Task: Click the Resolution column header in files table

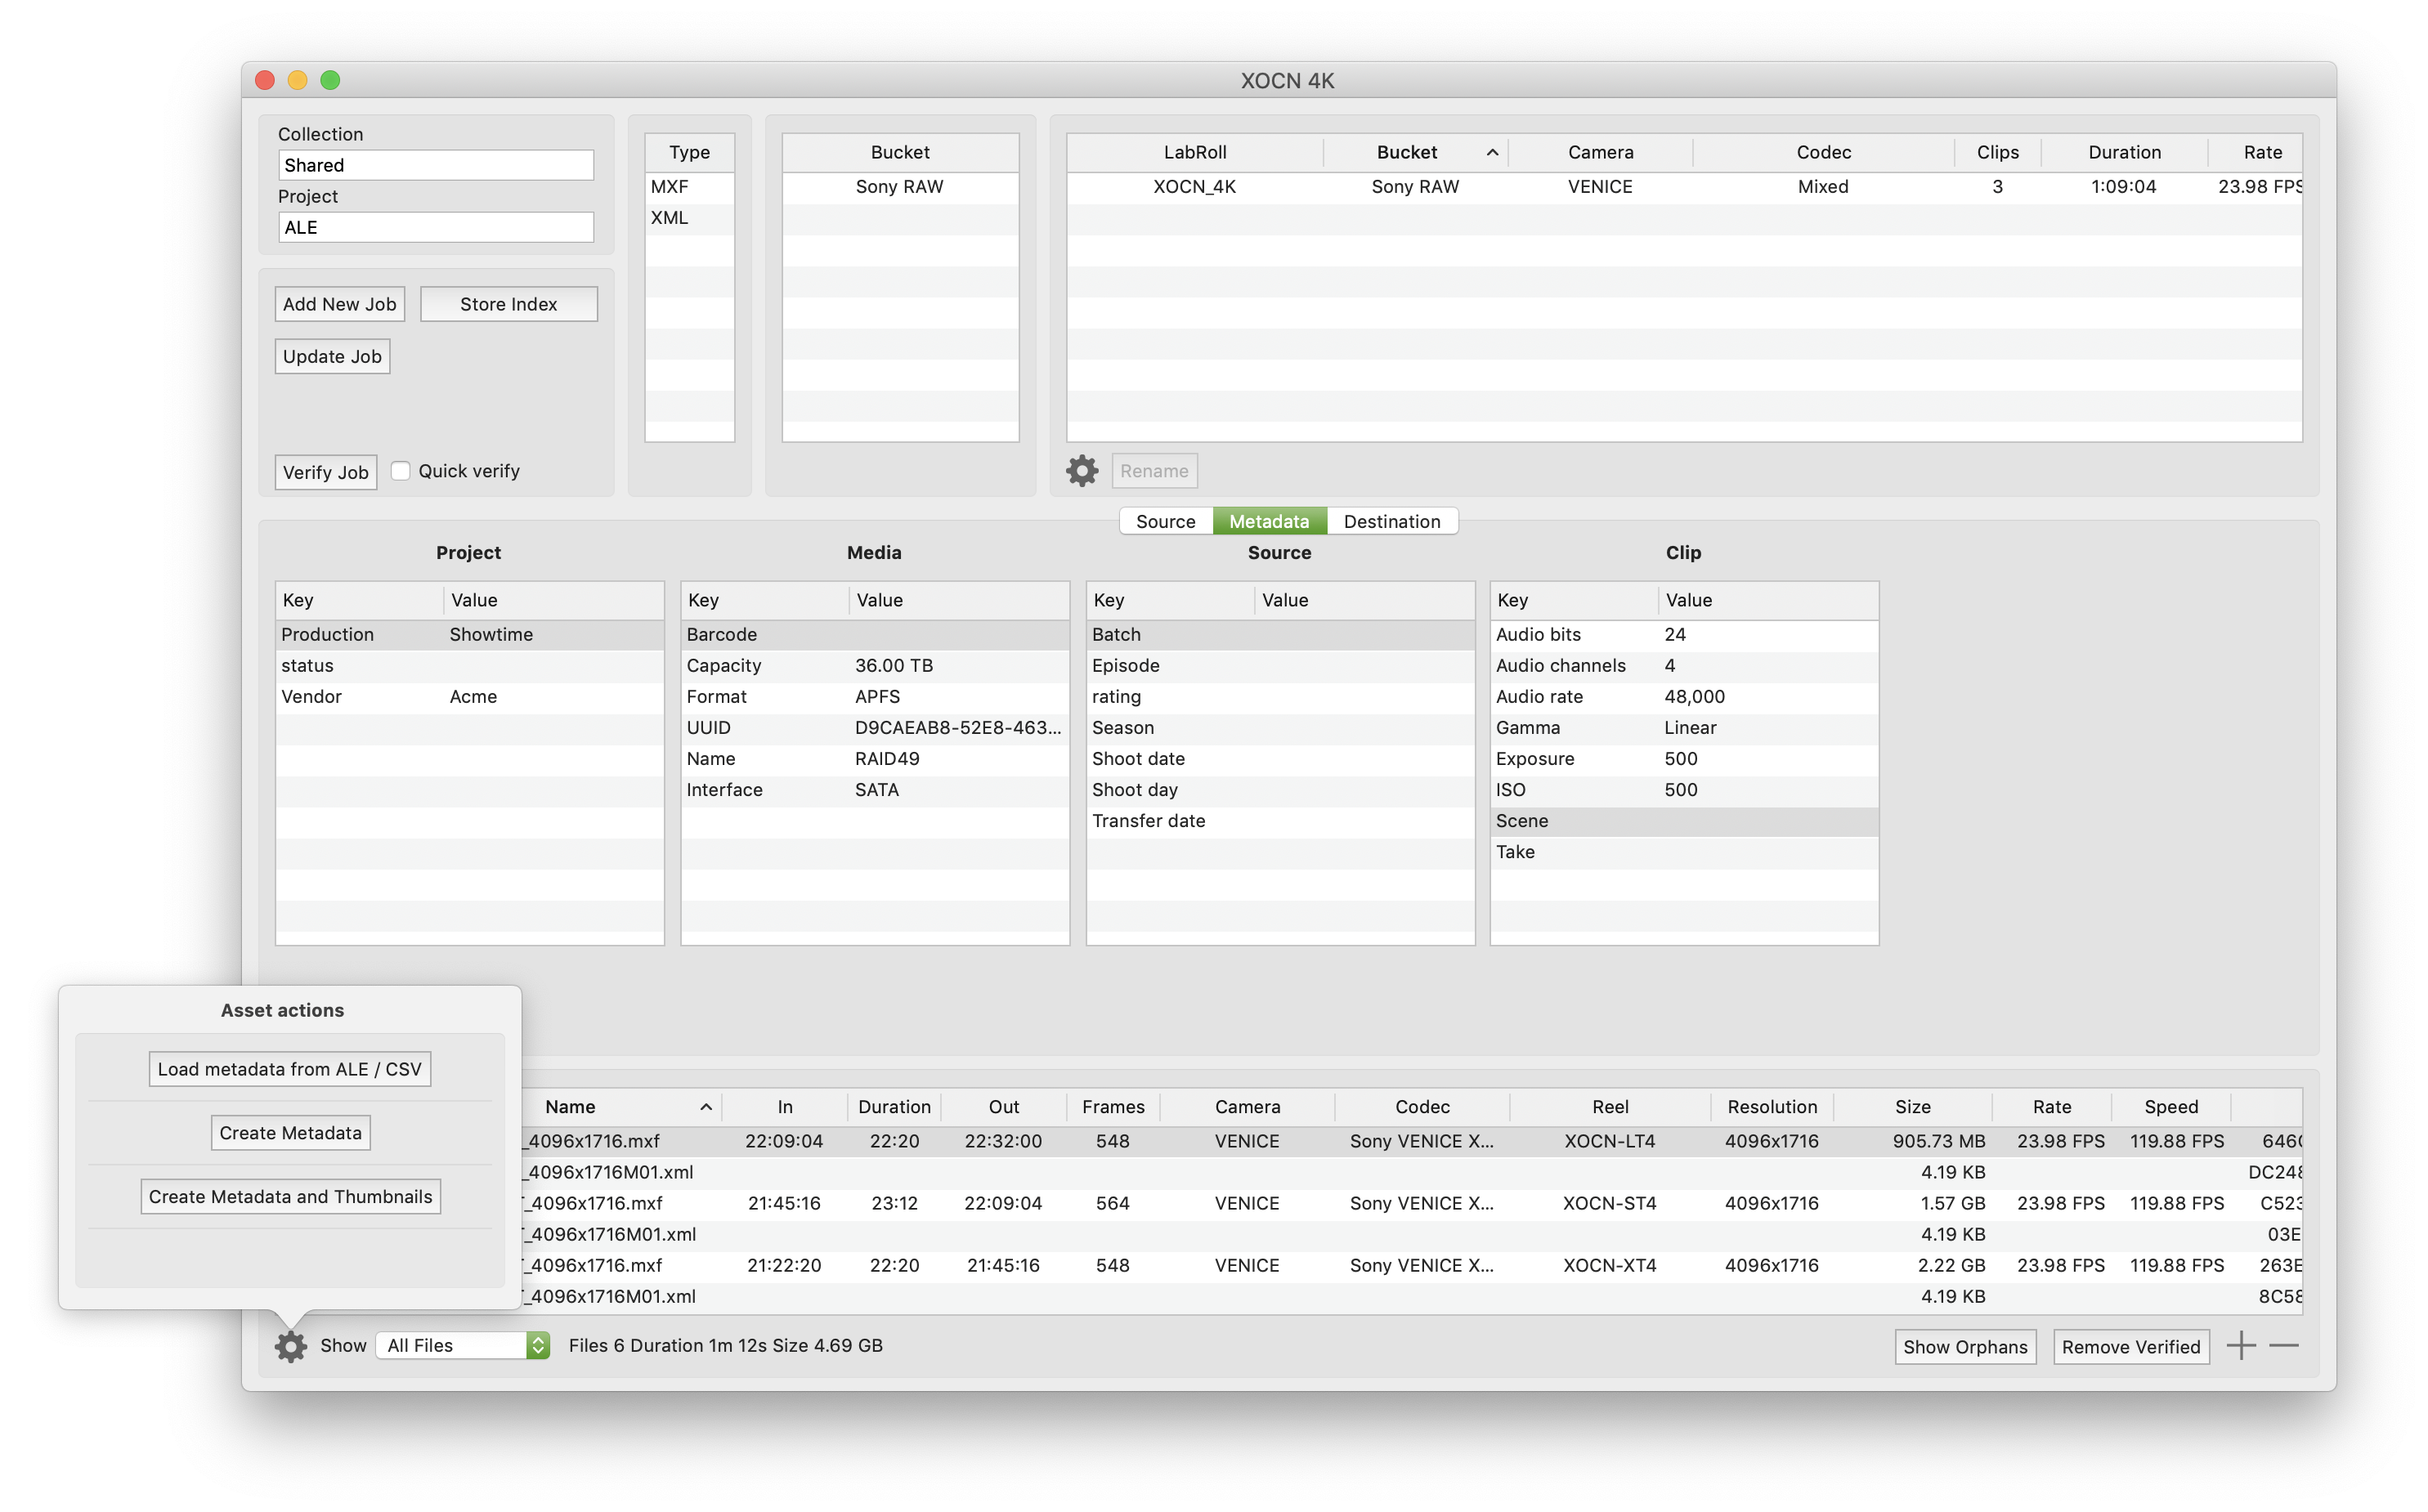Action: pyautogui.click(x=1771, y=1107)
